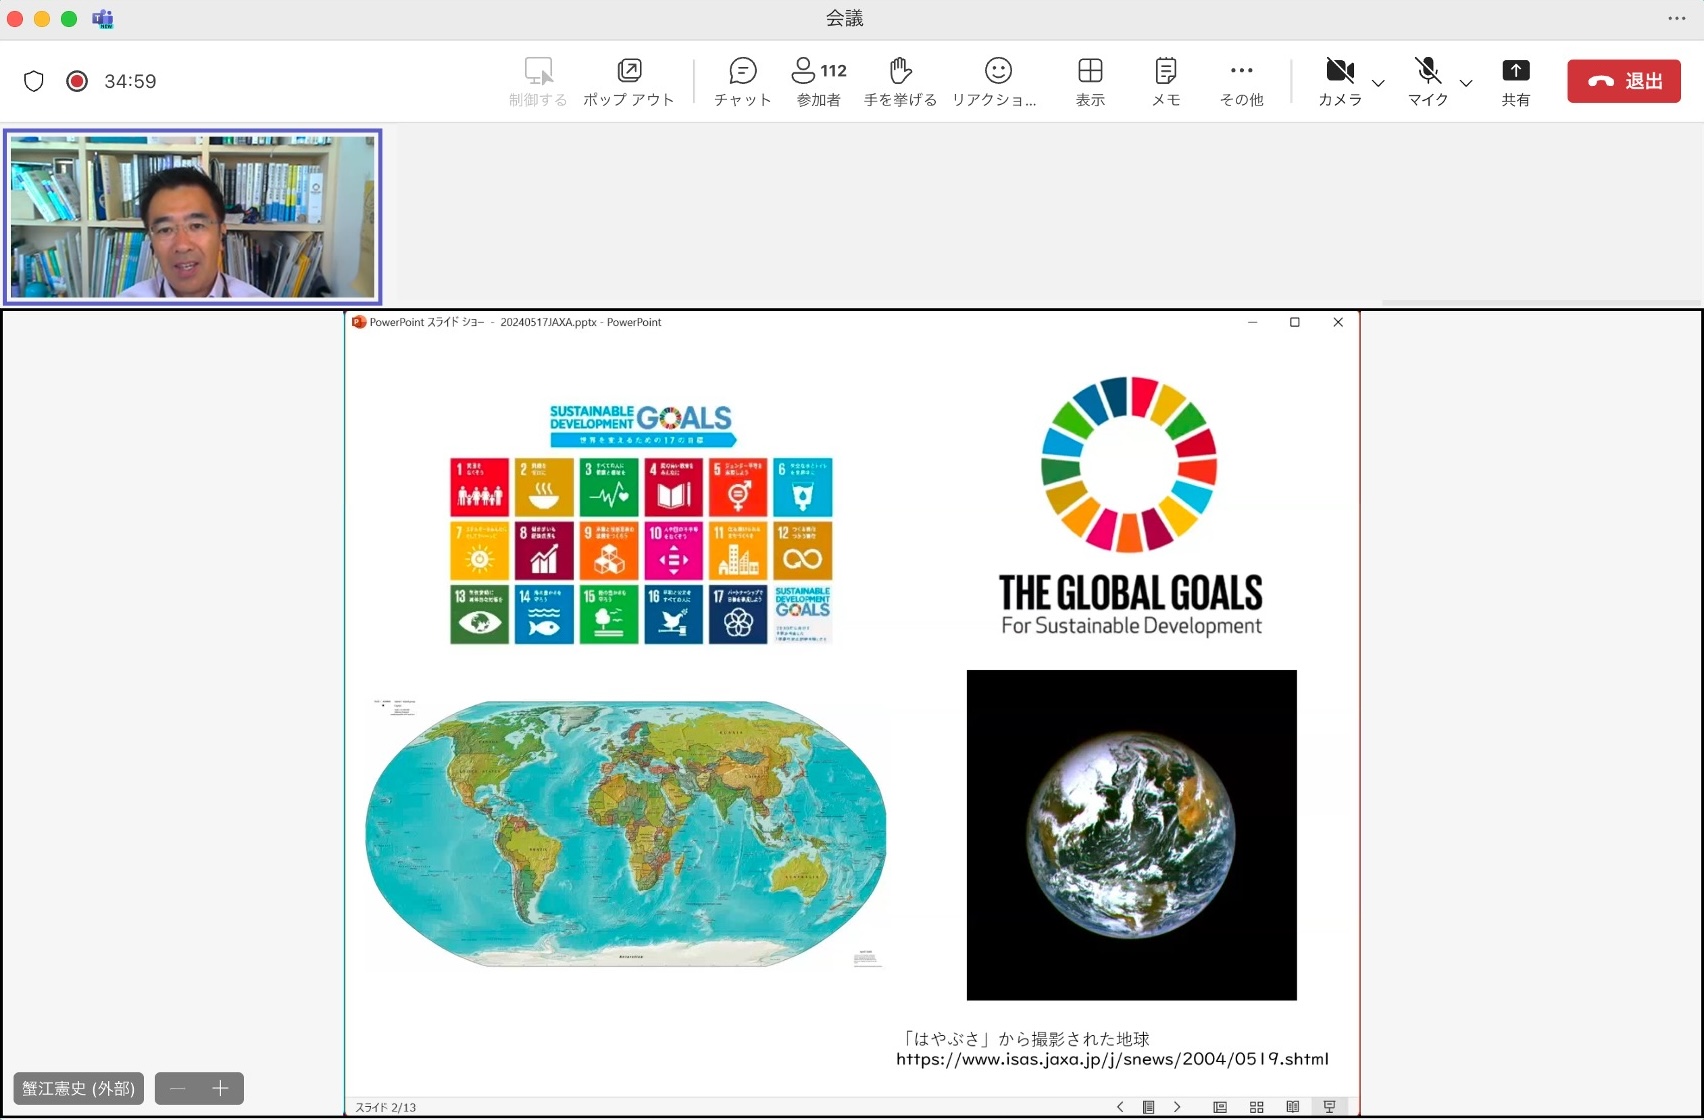Click the SDG 17 goals icon grid
1704x1120 pixels.
(641, 550)
